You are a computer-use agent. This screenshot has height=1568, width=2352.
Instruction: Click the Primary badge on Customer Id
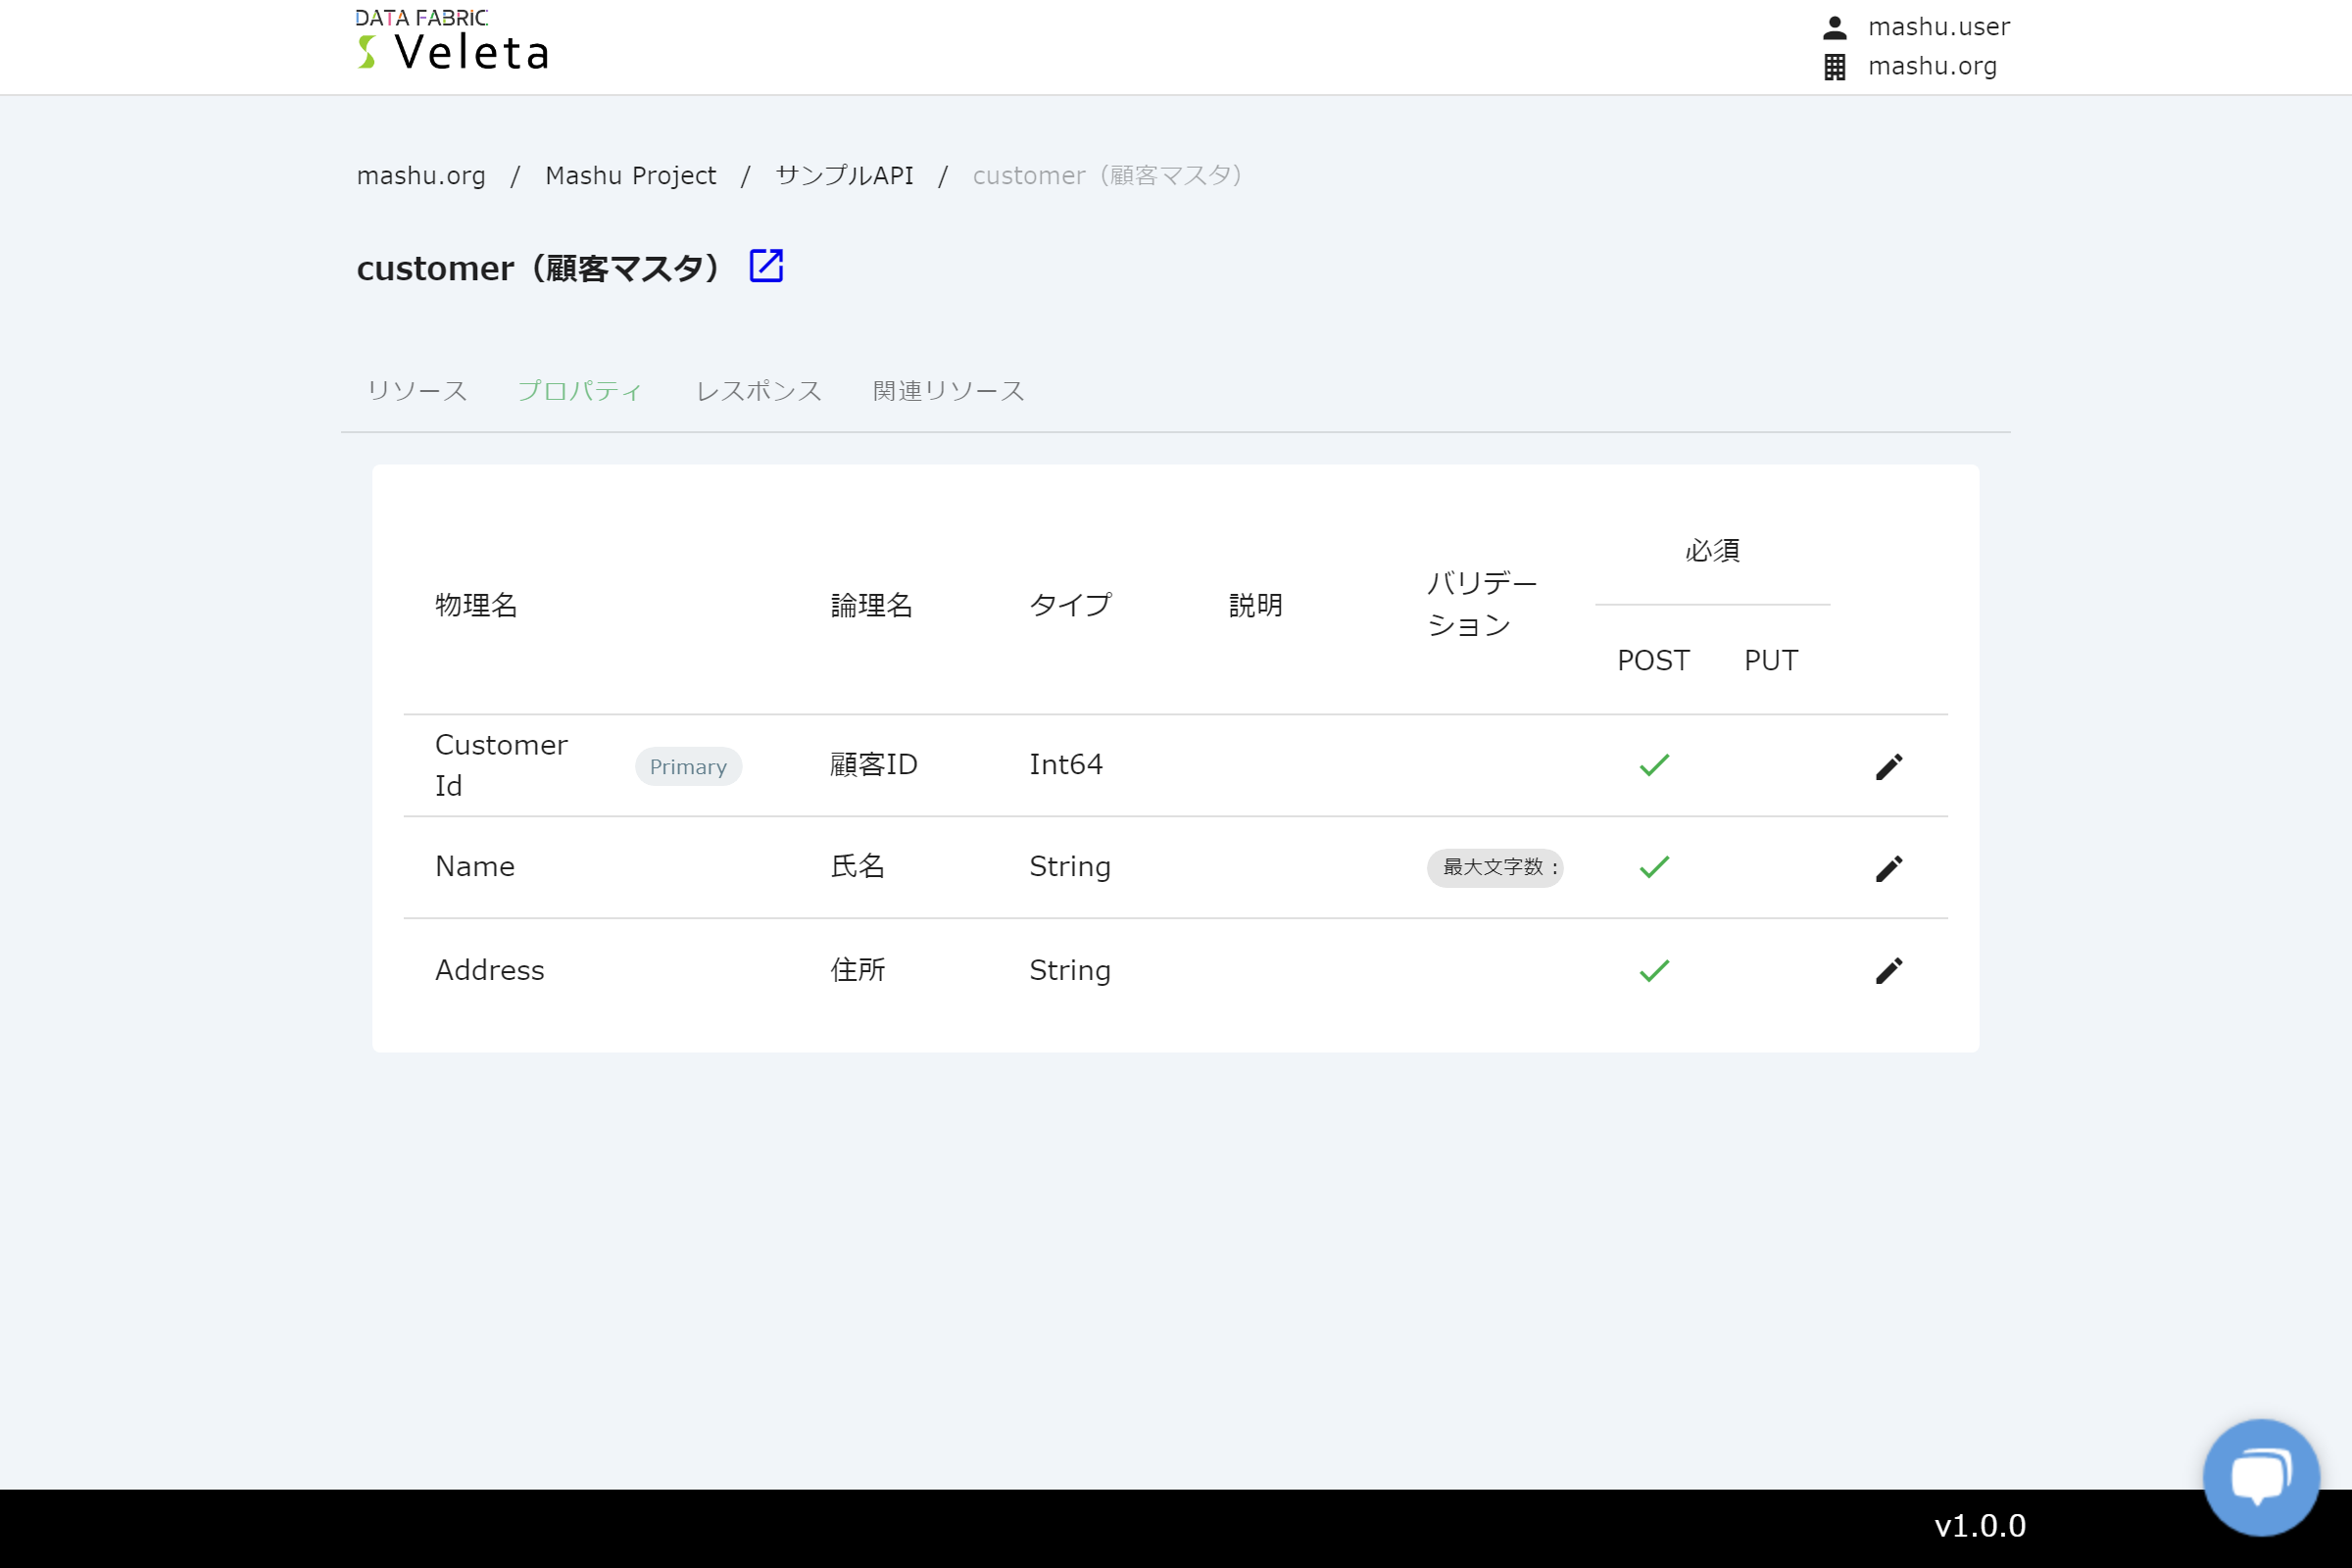[688, 767]
